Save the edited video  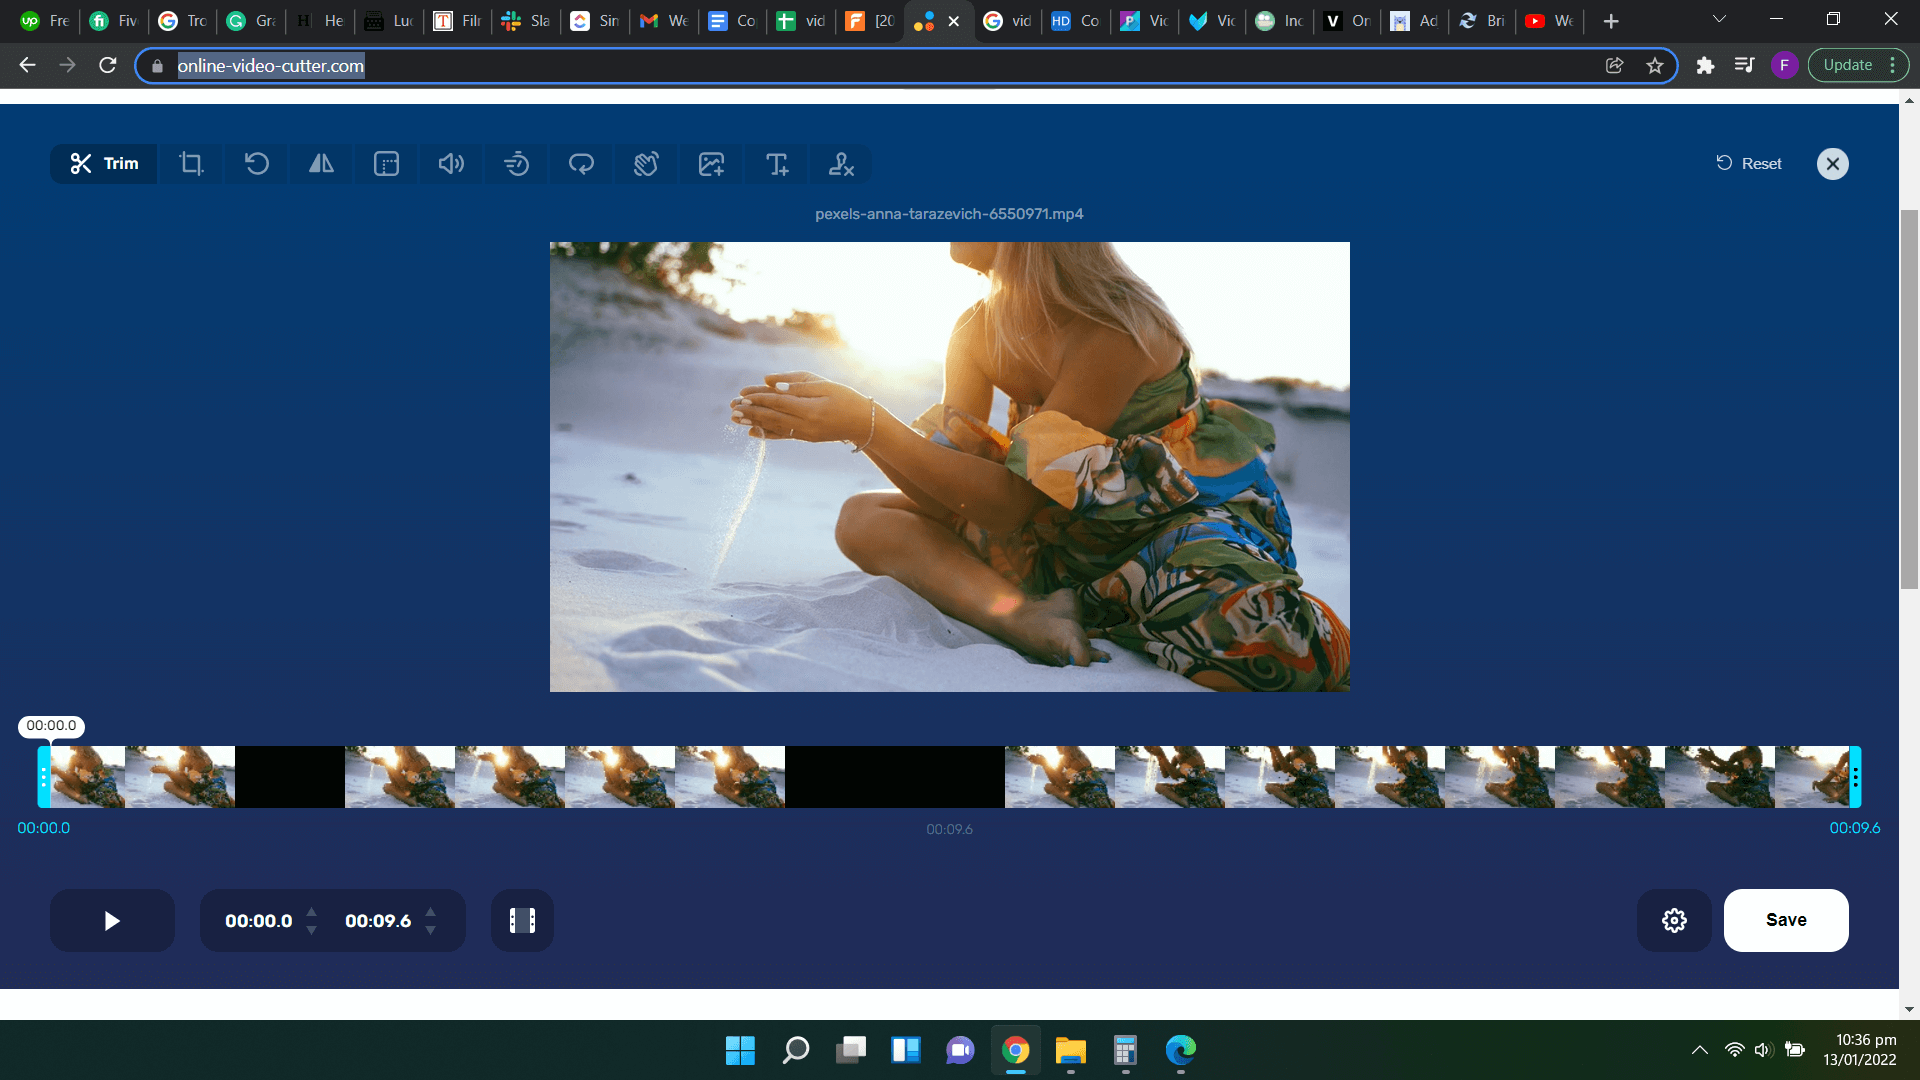coord(1786,921)
